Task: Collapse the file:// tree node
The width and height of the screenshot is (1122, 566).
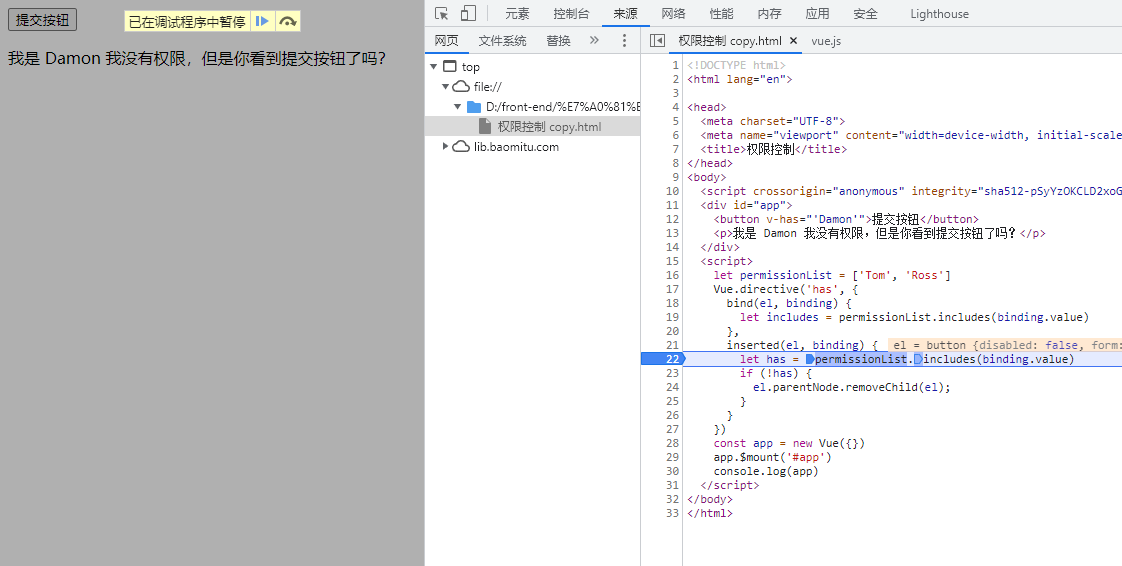Action: 445,87
